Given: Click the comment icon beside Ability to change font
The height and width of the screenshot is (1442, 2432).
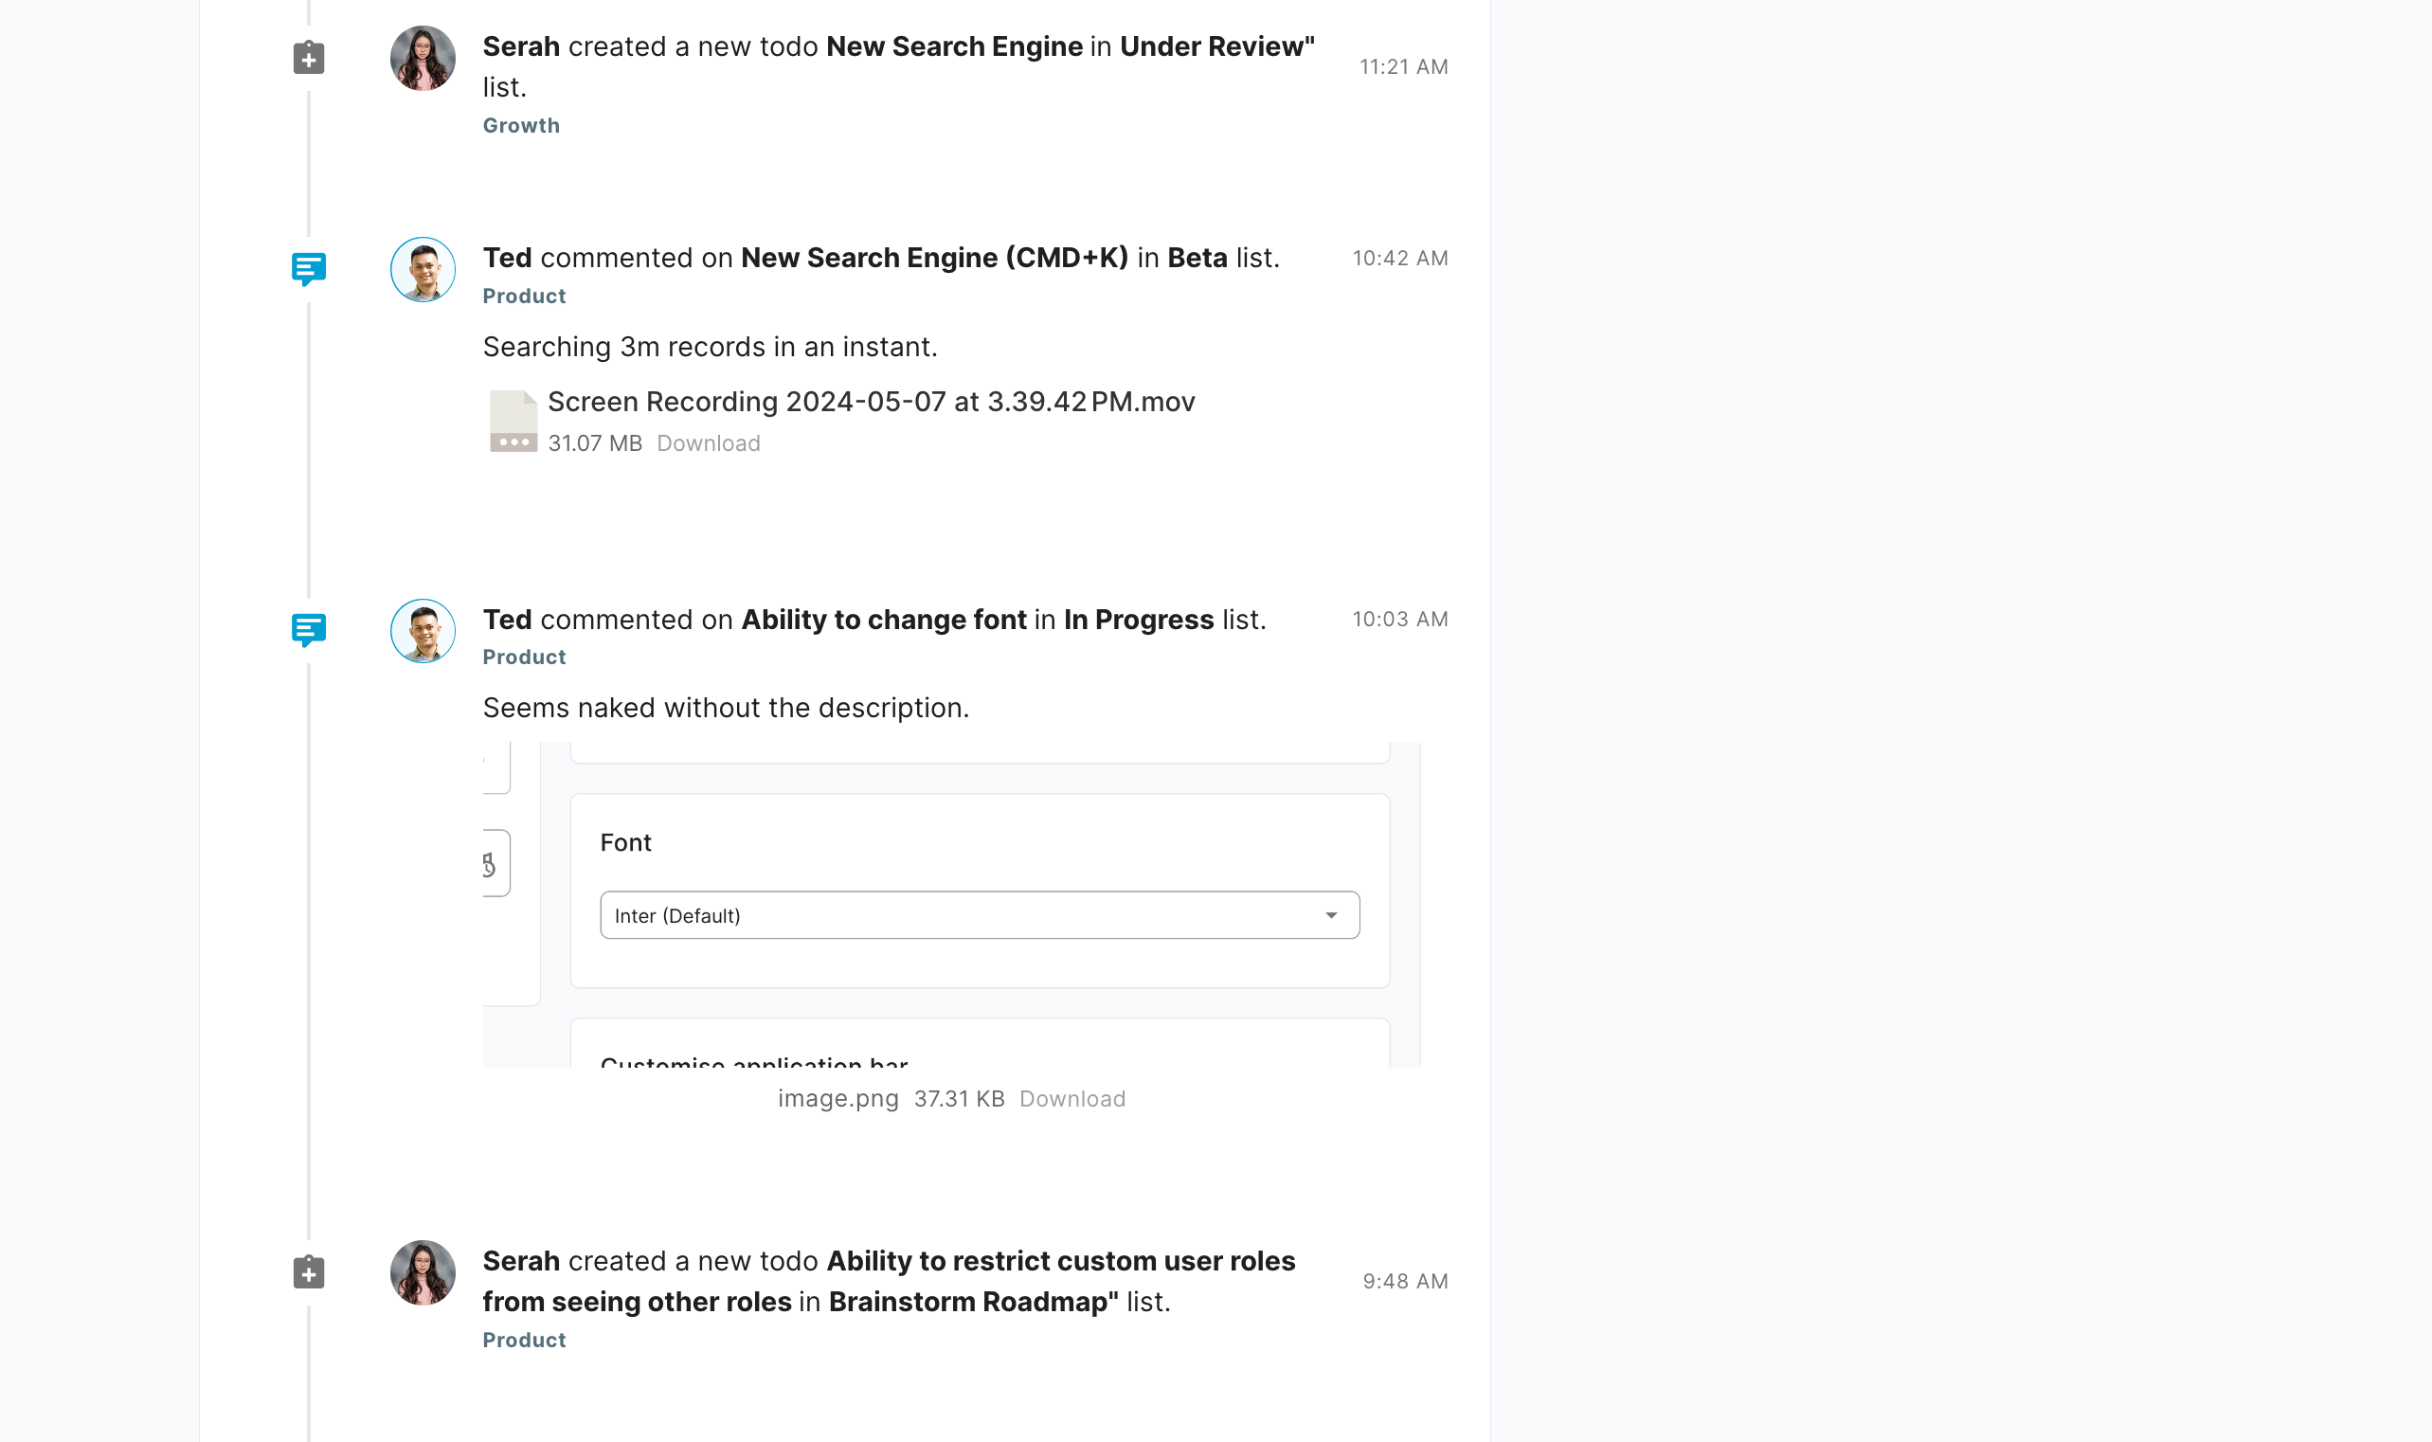Looking at the screenshot, I should click(309, 630).
